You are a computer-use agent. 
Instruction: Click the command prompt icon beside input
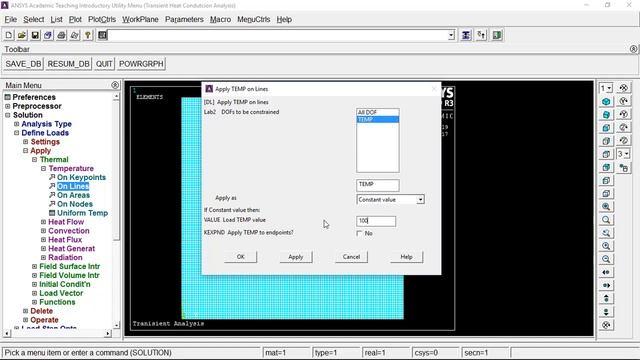[102, 36]
